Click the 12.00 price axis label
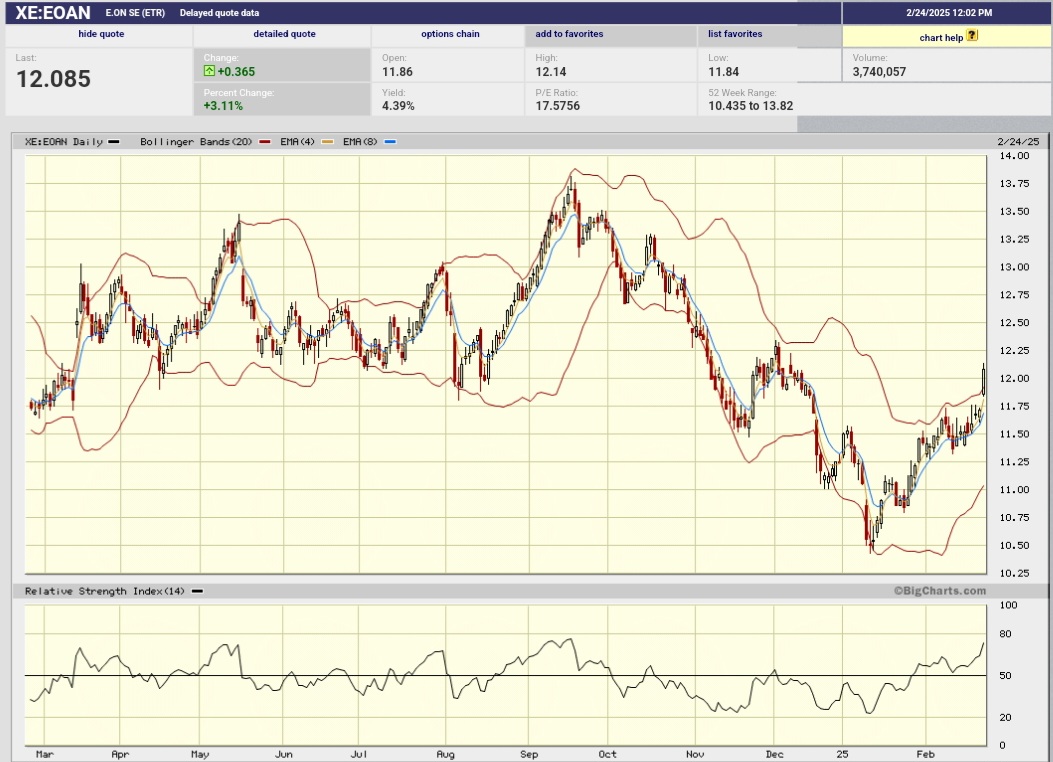The width and height of the screenshot is (1053, 762). point(1014,379)
